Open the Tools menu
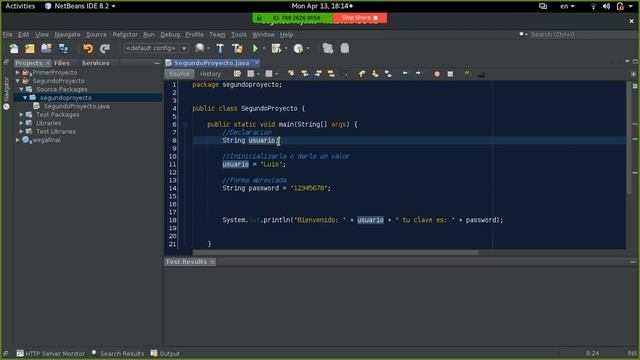 pyautogui.click(x=239, y=35)
